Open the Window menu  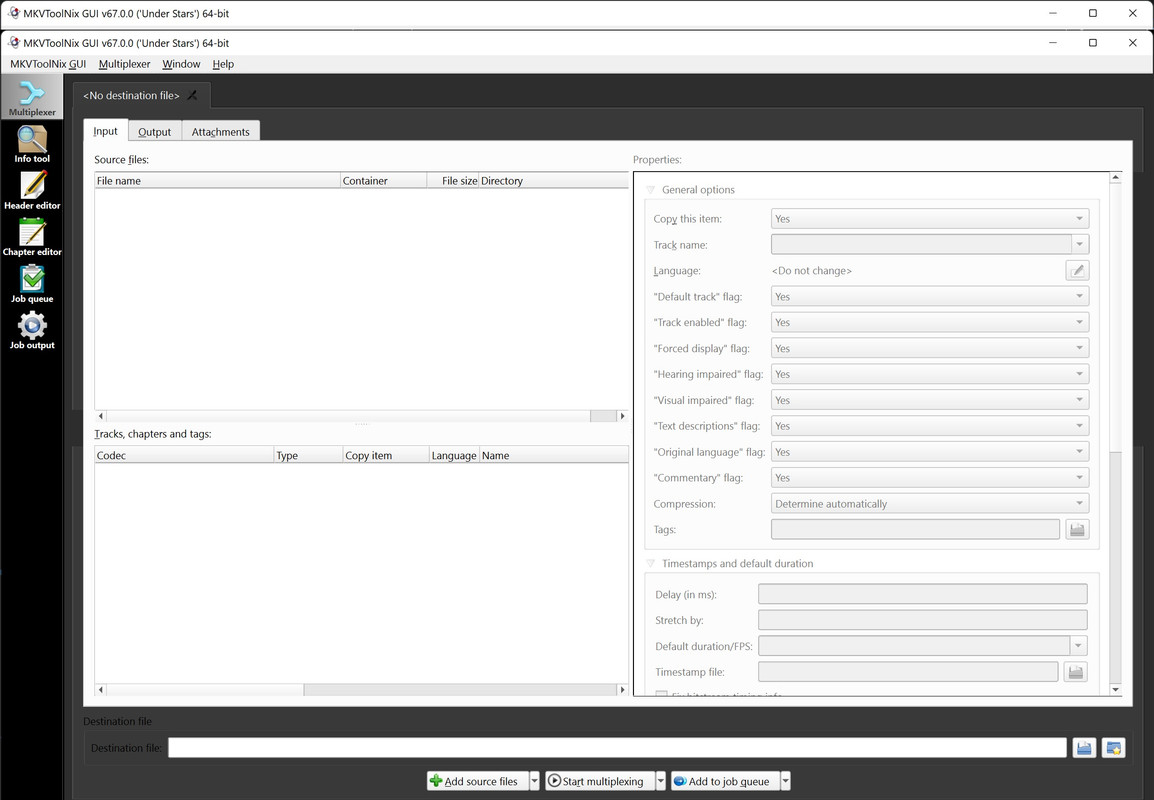pos(181,64)
